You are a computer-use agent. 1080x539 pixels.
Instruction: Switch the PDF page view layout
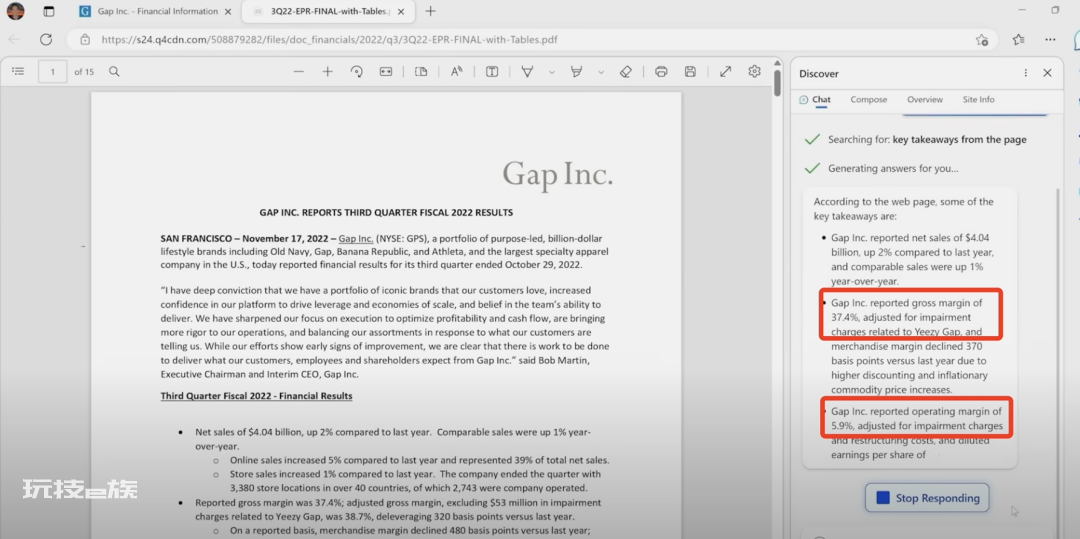pyautogui.click(x=421, y=72)
